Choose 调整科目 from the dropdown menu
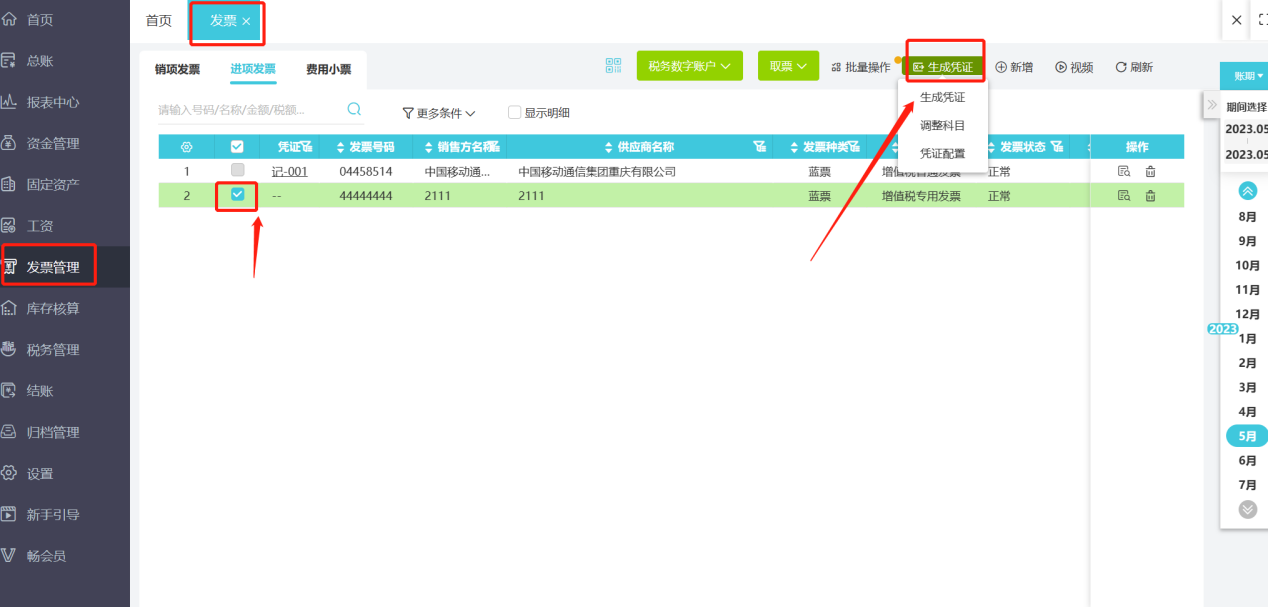Viewport: 1268px width, 607px height. click(942, 125)
